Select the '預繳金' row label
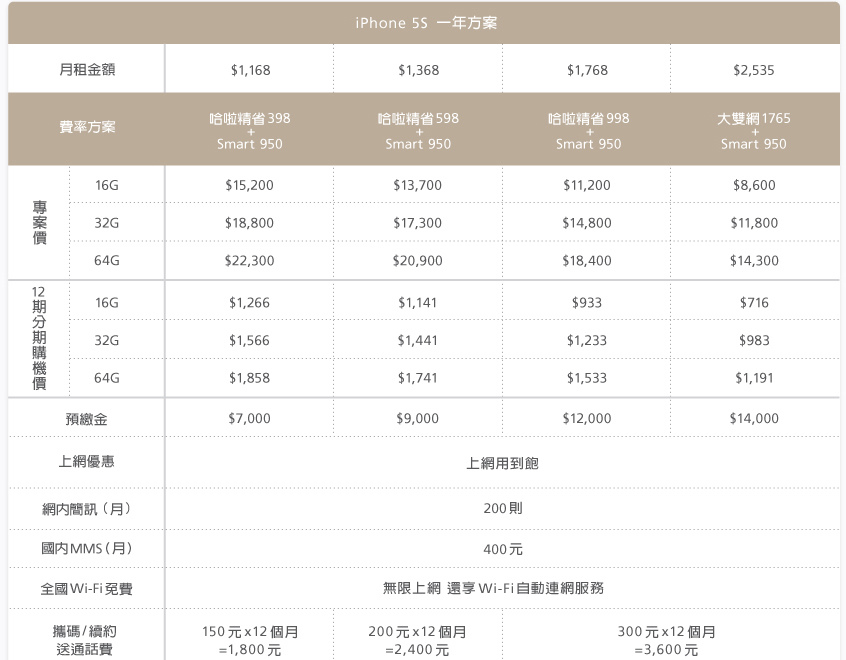The image size is (846, 660). tap(86, 419)
